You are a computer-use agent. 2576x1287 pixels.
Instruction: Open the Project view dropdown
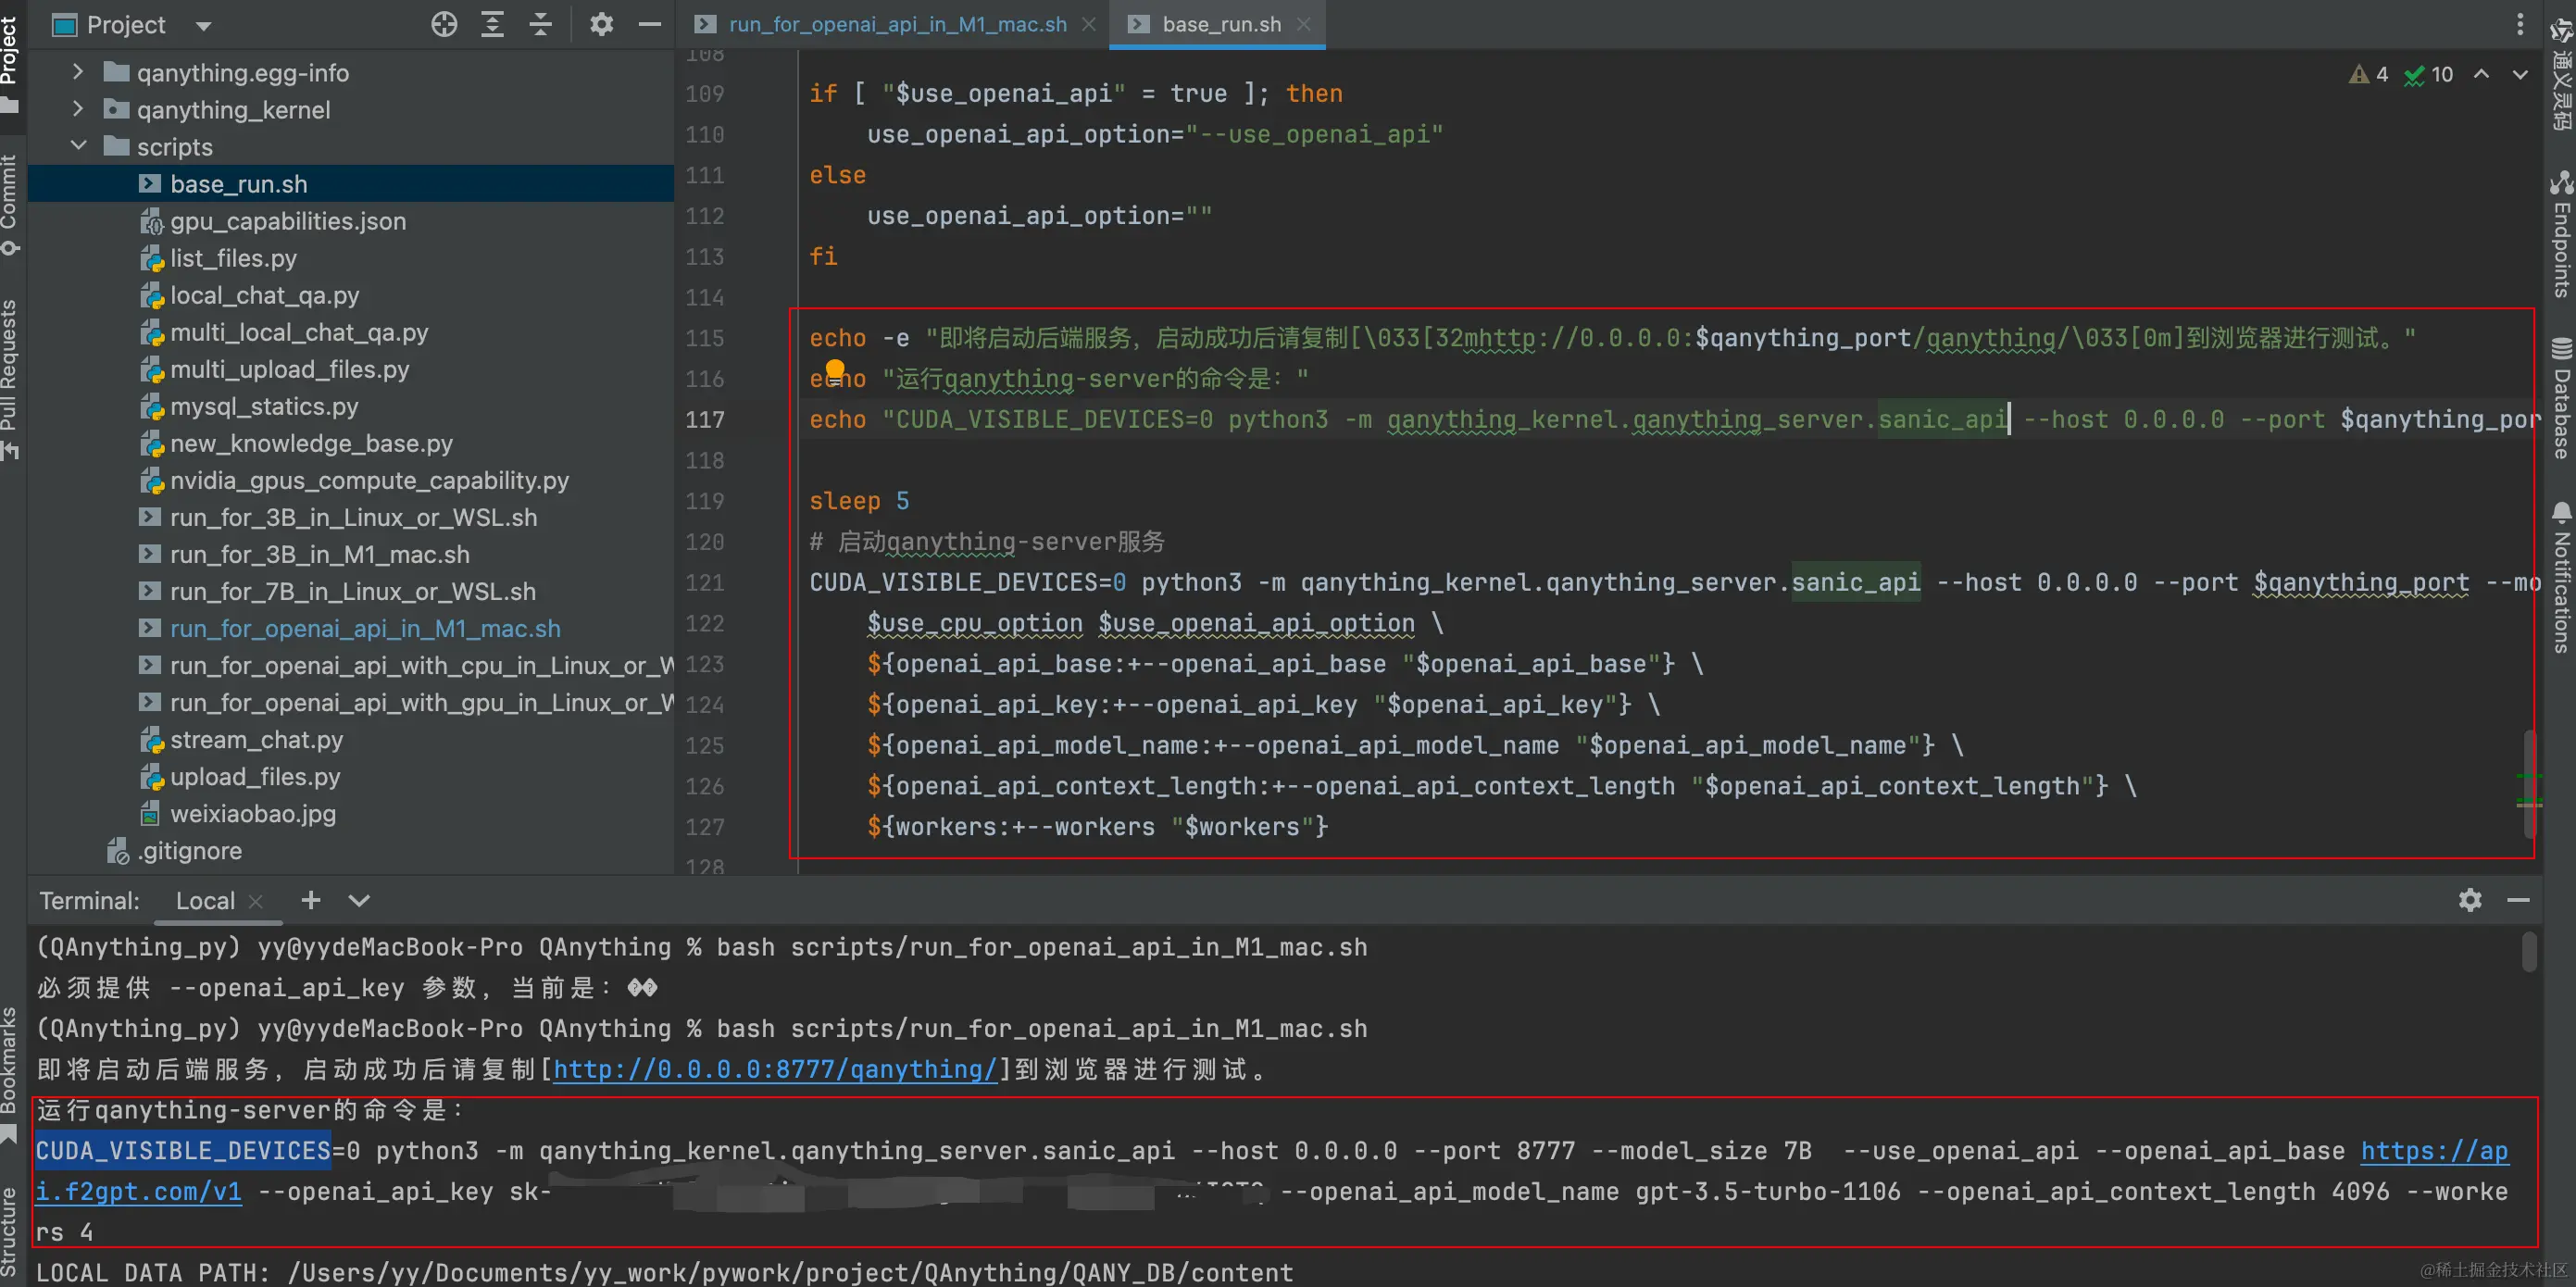pyautogui.click(x=203, y=25)
